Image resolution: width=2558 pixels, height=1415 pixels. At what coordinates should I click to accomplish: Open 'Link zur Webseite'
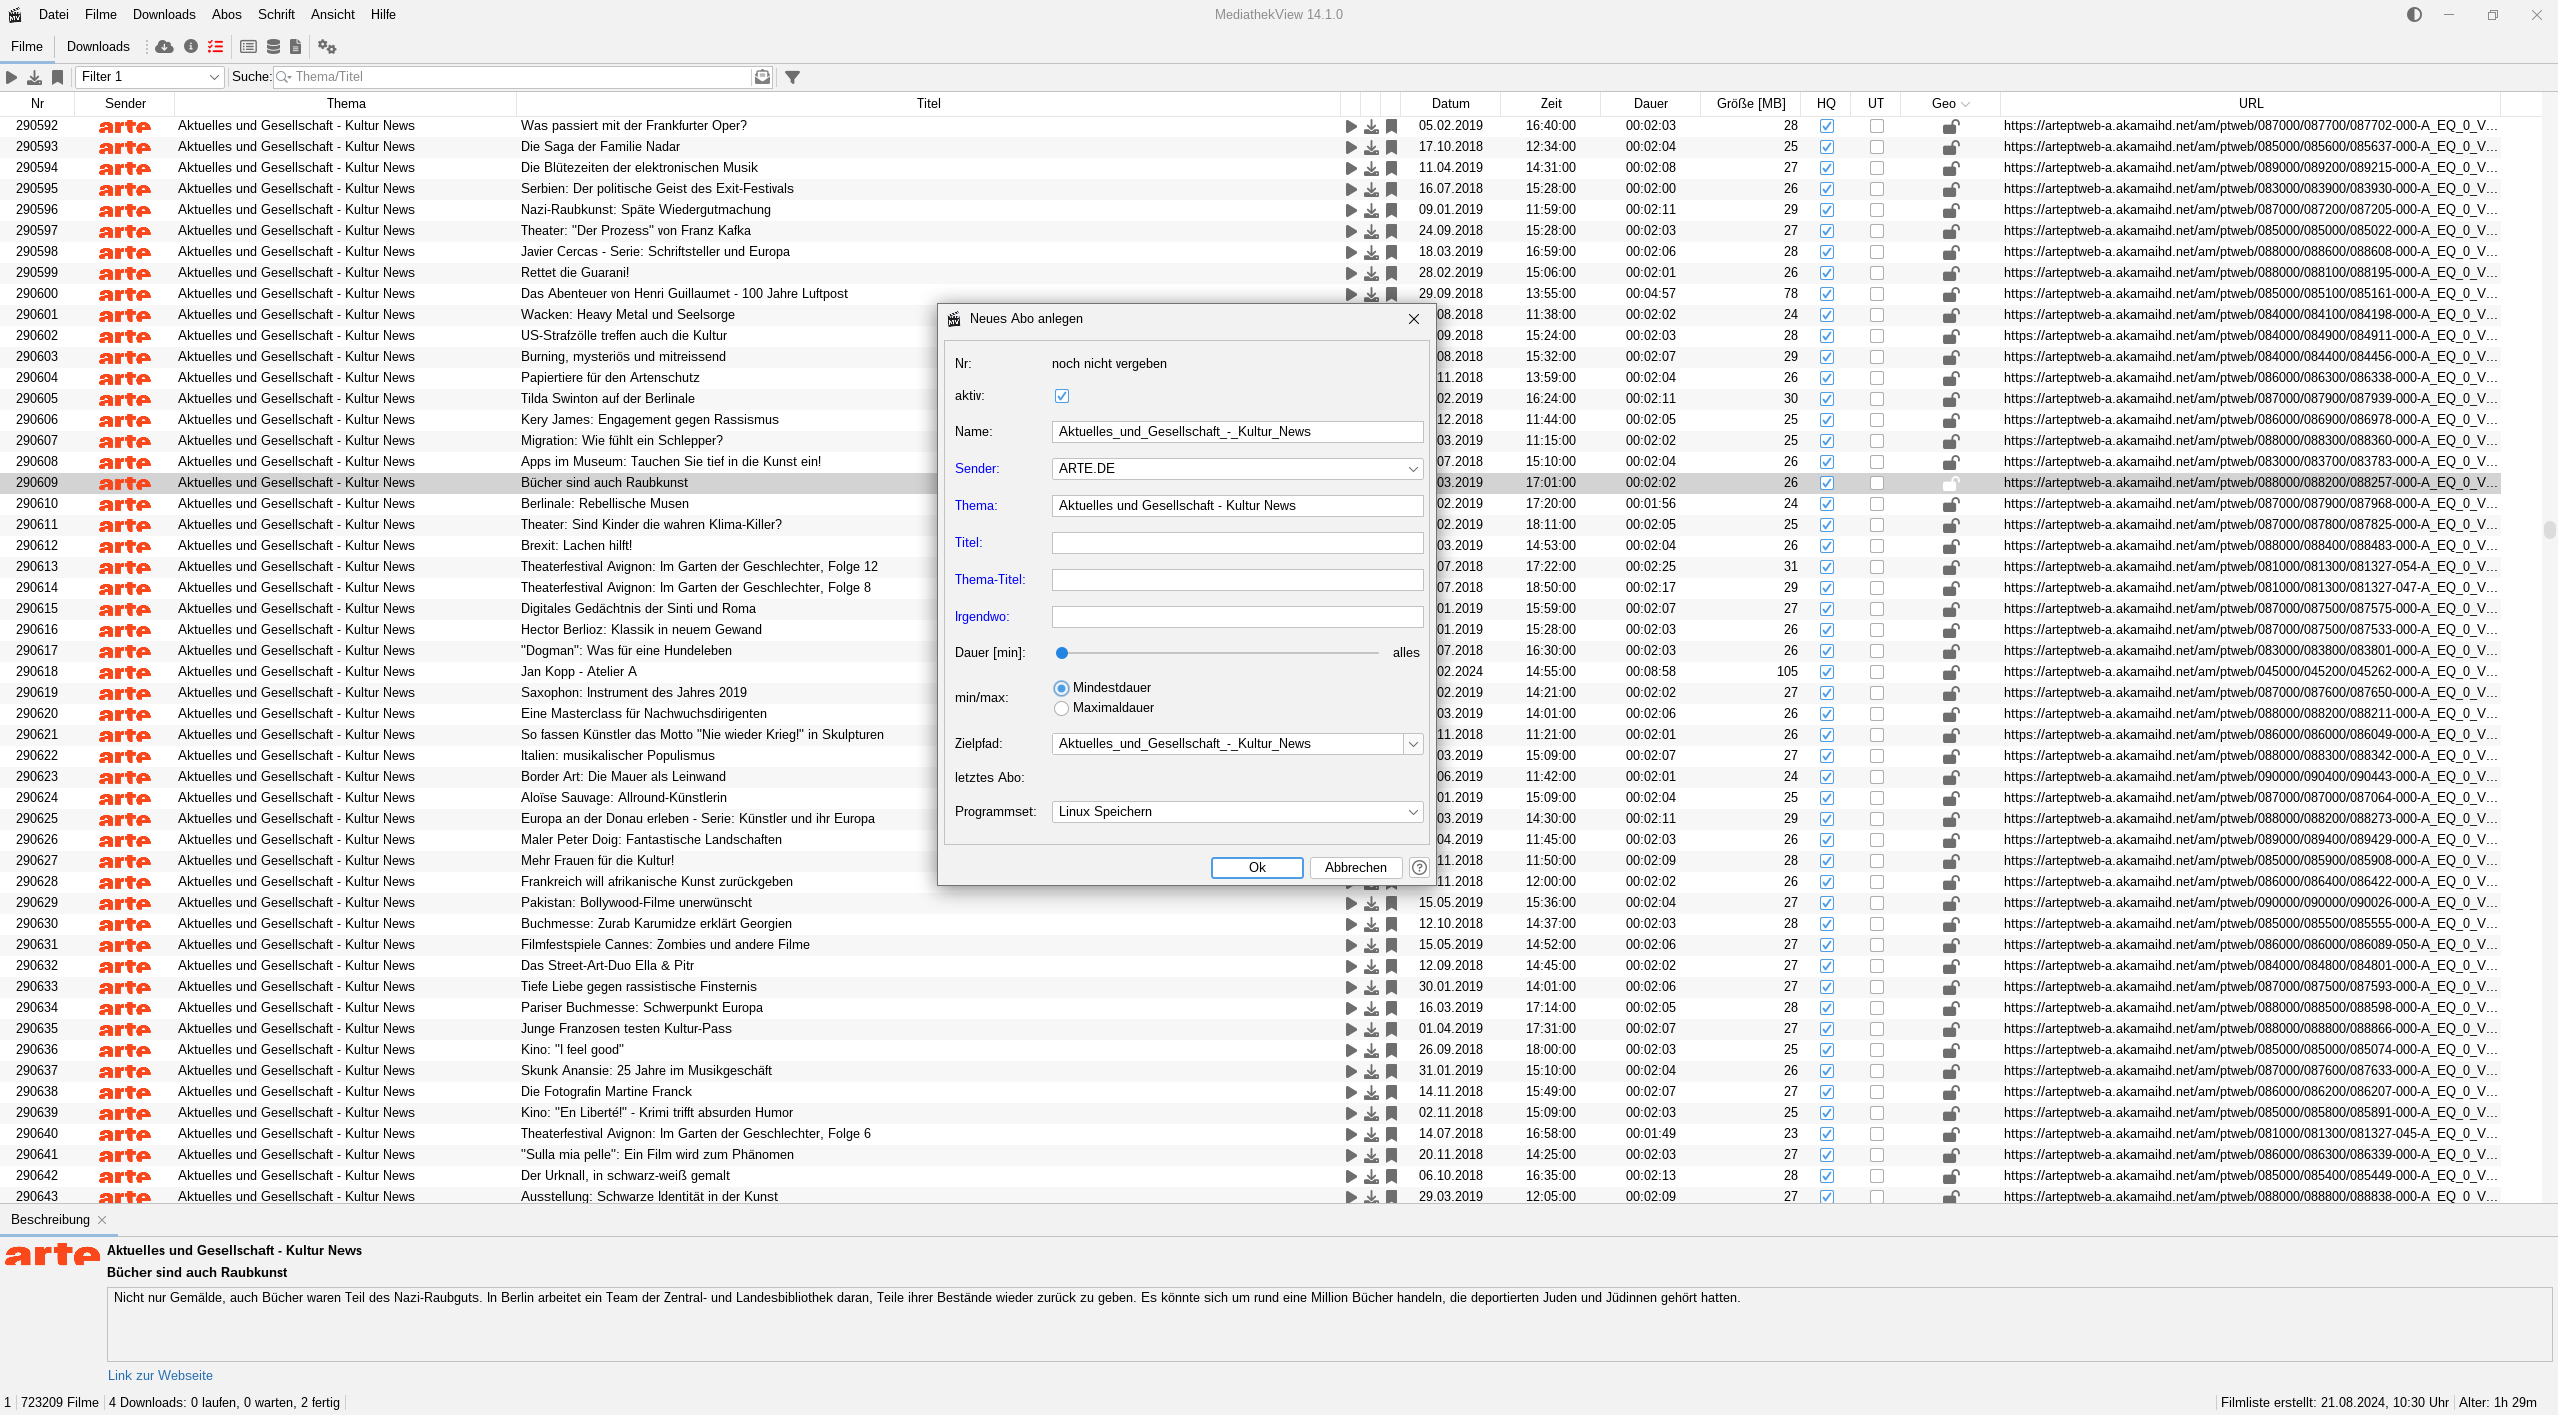click(160, 1376)
